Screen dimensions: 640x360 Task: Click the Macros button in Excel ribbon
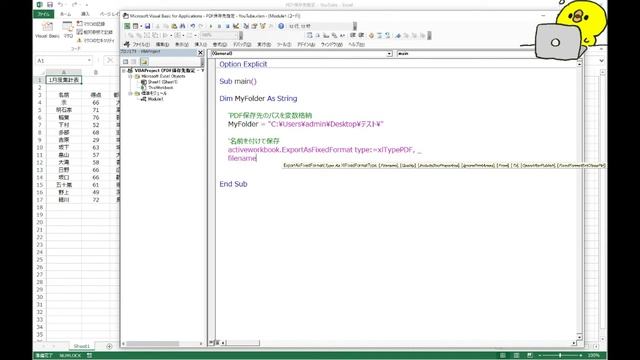point(68,30)
